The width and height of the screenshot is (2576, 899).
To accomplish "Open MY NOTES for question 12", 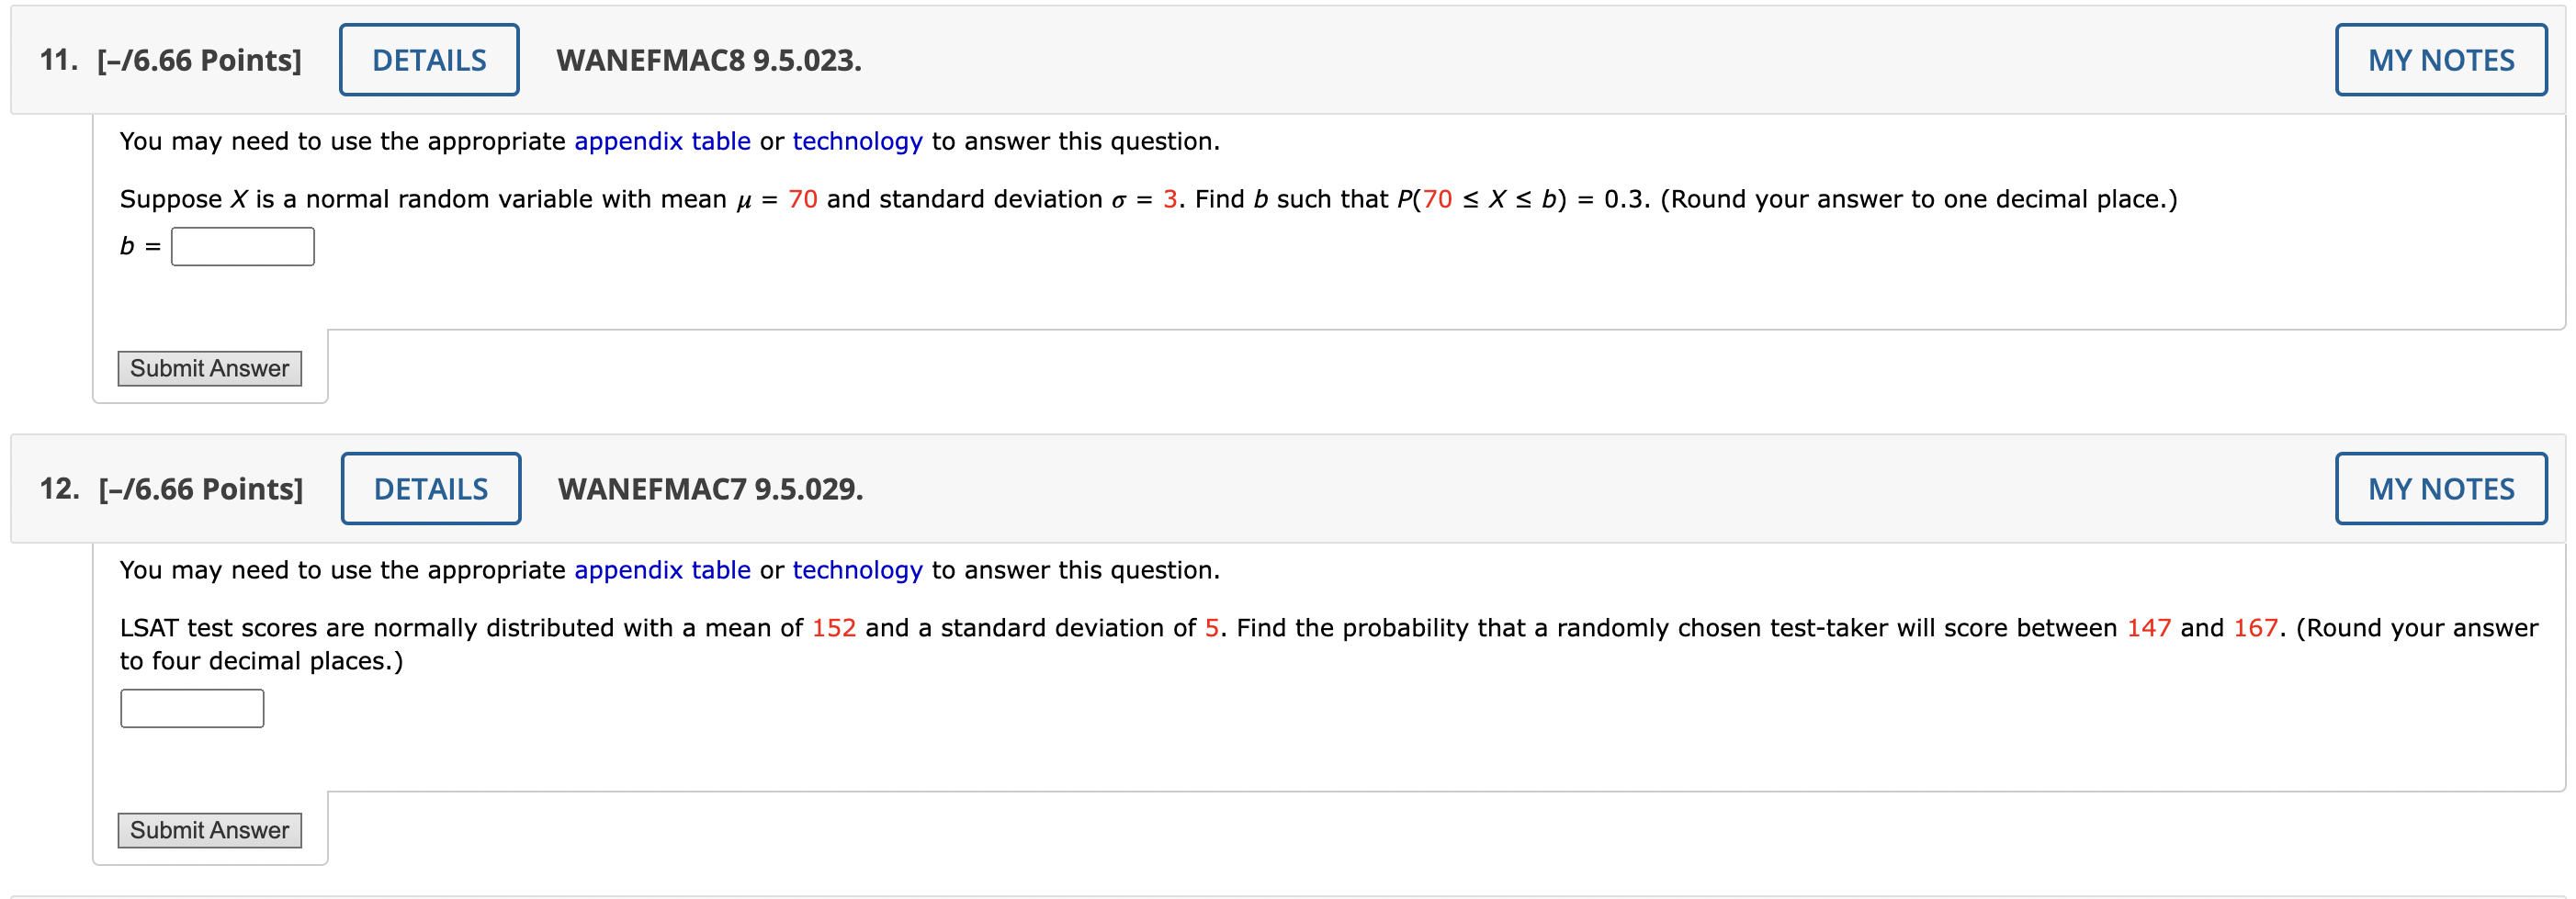I will (2440, 488).
